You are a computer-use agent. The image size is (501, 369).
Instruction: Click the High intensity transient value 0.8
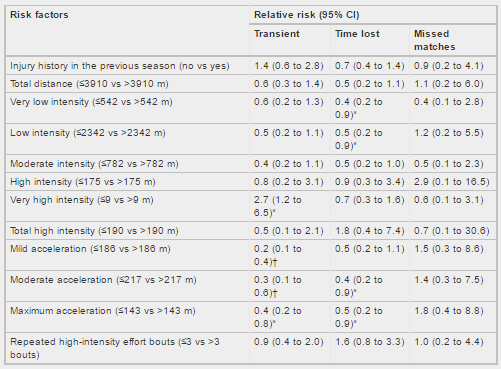pos(289,182)
